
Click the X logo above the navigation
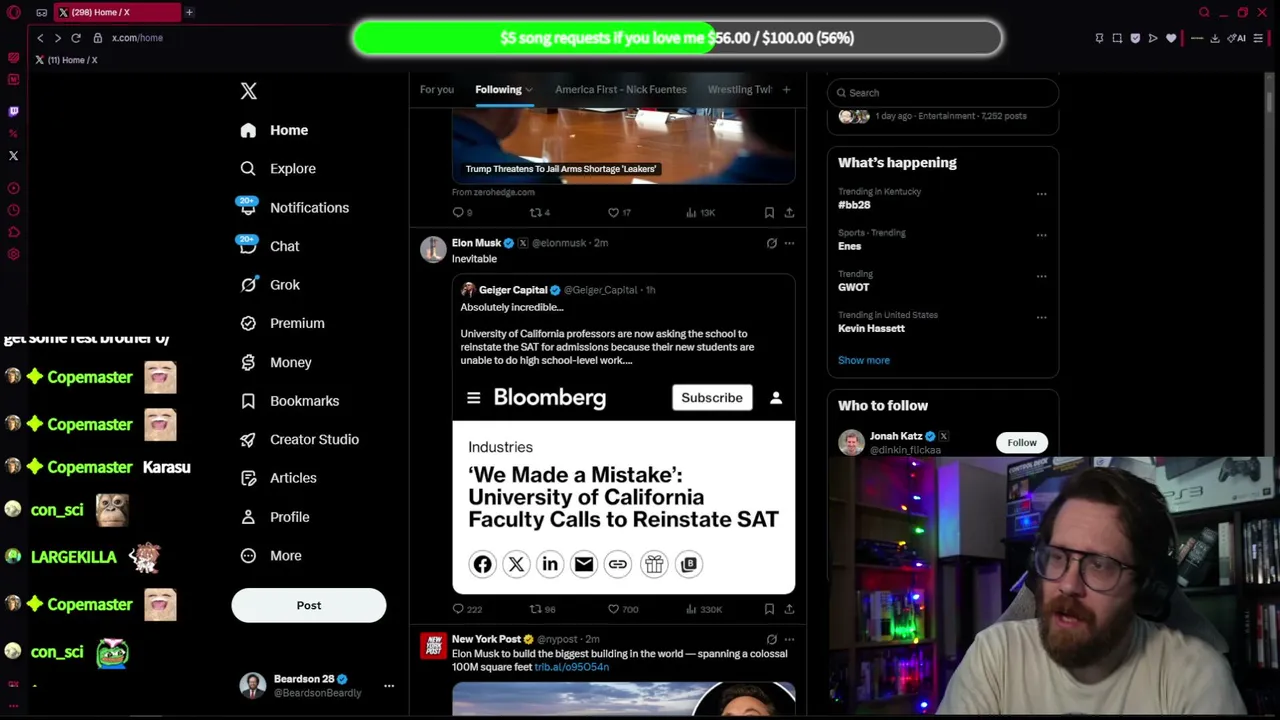point(249,91)
